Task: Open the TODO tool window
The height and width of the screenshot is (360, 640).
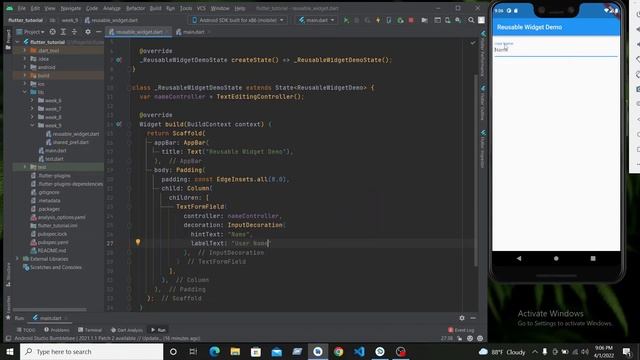Action: [x=26, y=330]
